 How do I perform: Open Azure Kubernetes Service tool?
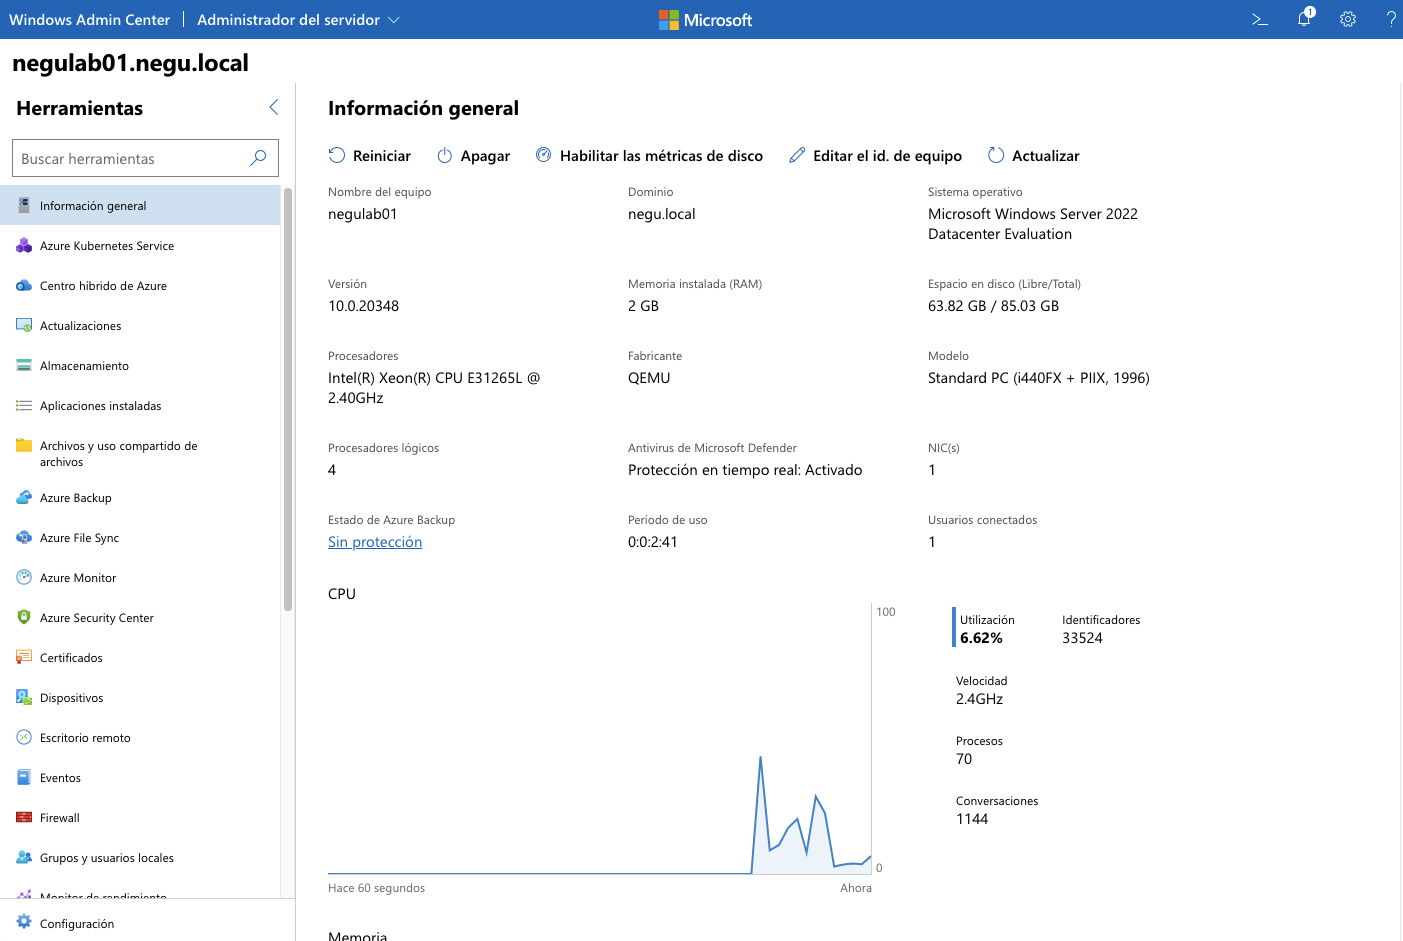(105, 245)
